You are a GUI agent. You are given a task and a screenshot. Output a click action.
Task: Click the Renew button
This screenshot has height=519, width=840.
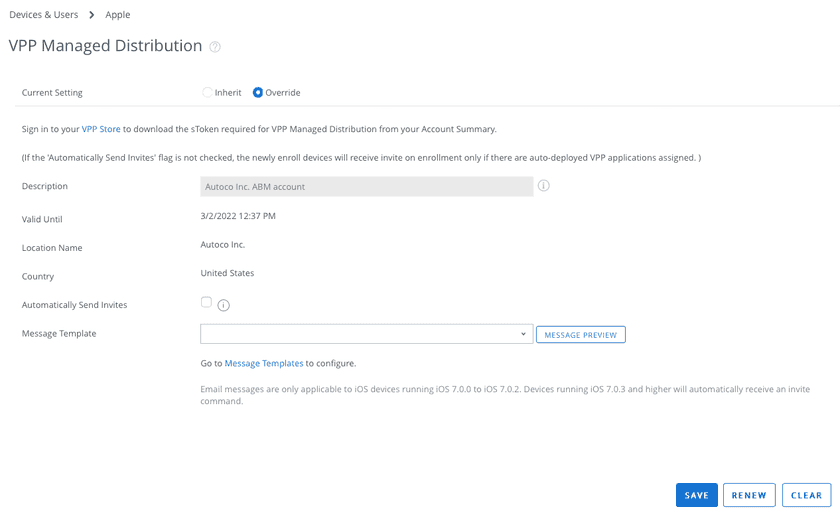click(749, 495)
